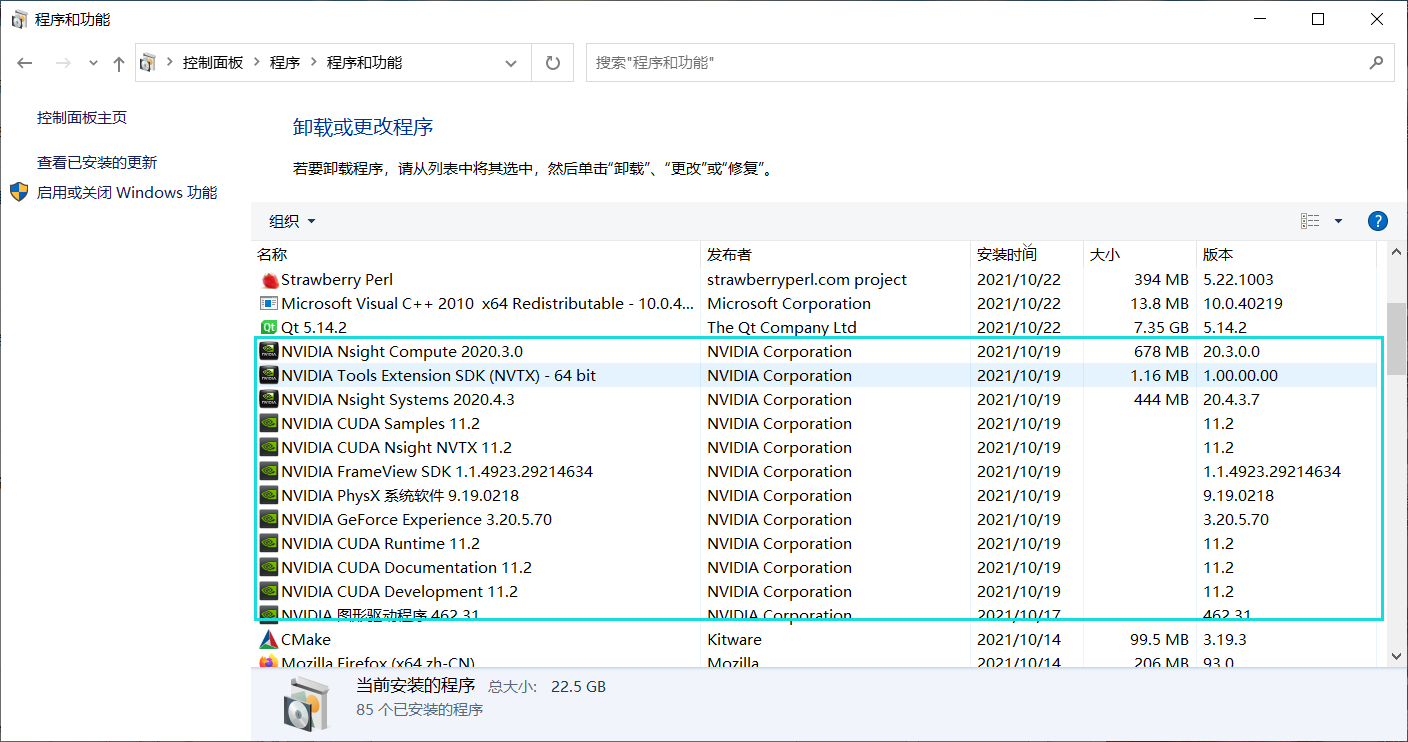Click the NVIDIA Tools Extension SDK icon

269,376
